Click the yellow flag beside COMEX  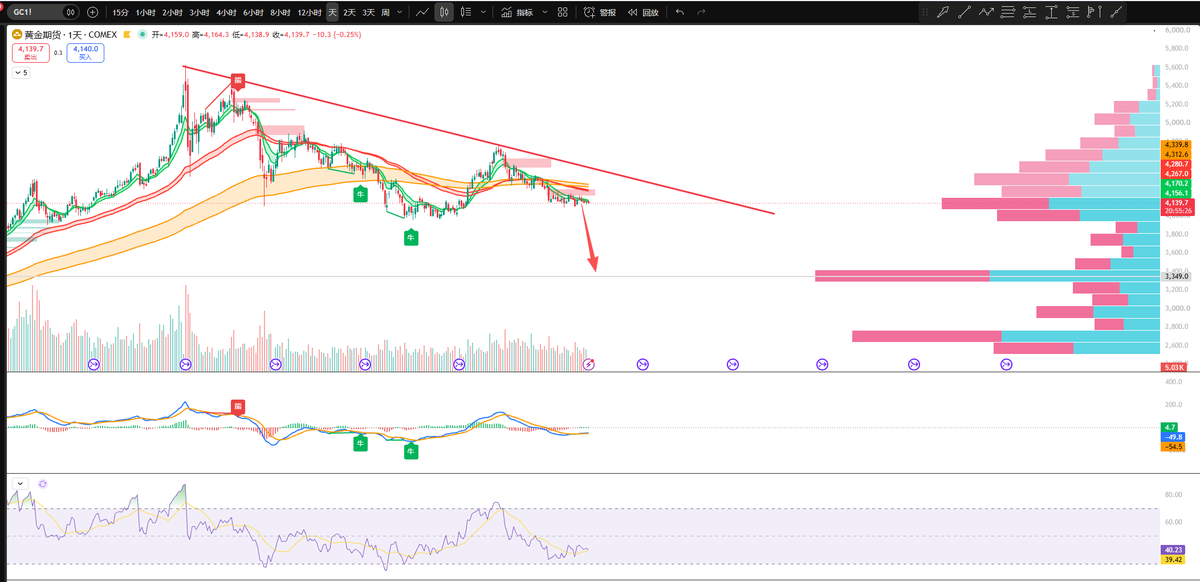click(x=128, y=34)
